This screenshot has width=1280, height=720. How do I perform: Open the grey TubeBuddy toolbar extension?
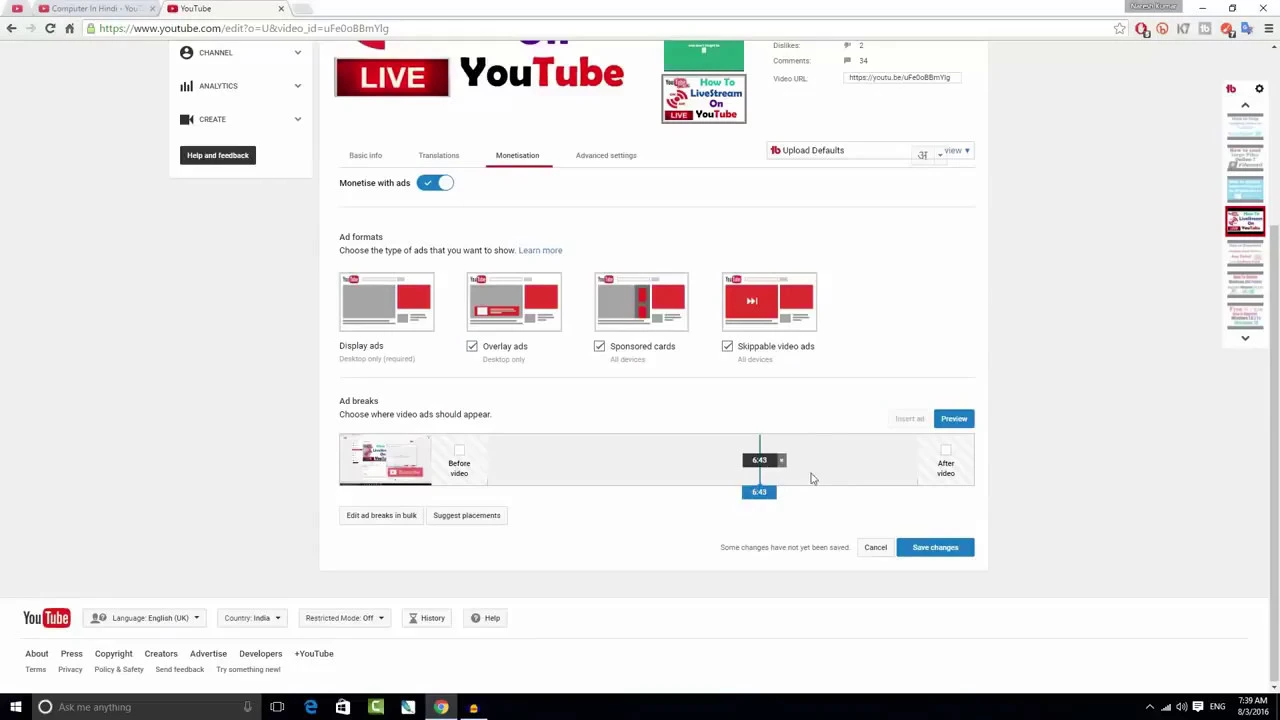coord(1205,29)
